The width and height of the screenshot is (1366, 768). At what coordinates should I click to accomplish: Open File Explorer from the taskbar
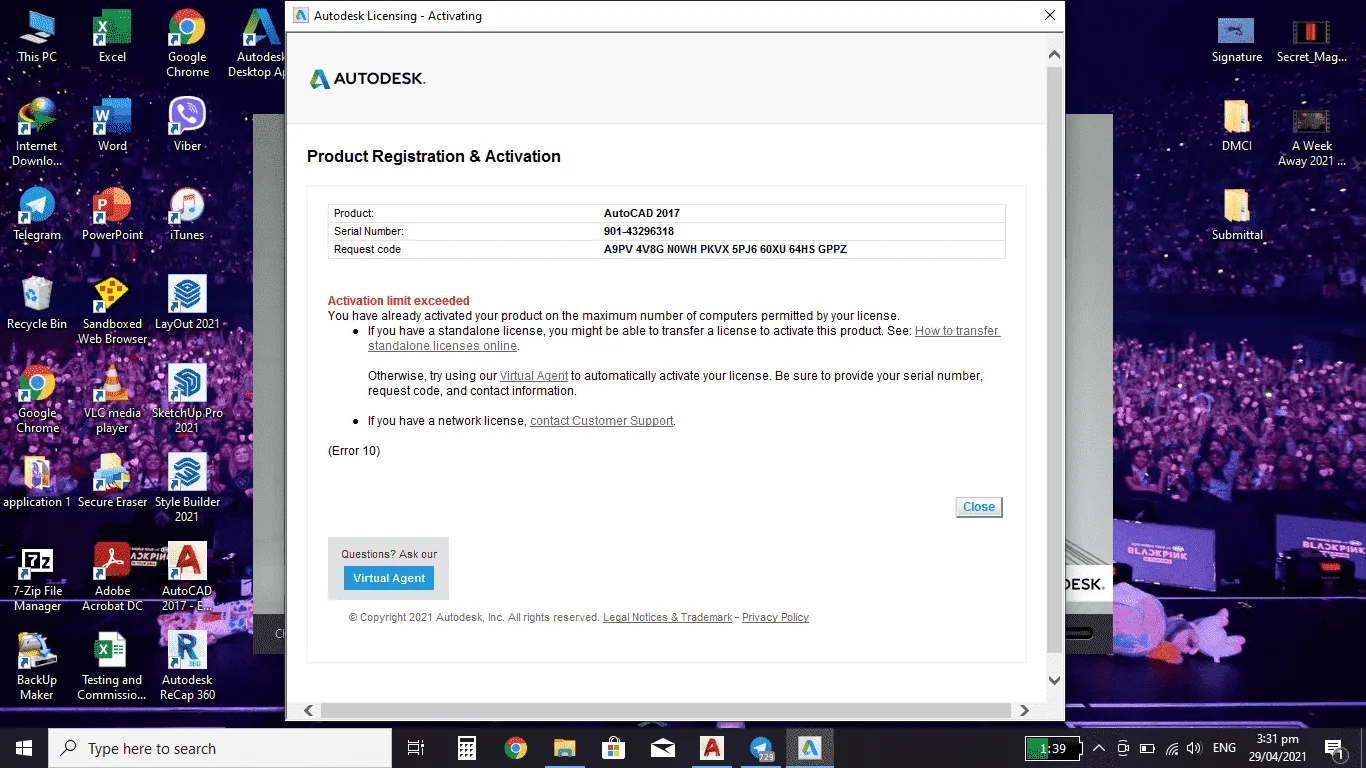tap(565, 748)
